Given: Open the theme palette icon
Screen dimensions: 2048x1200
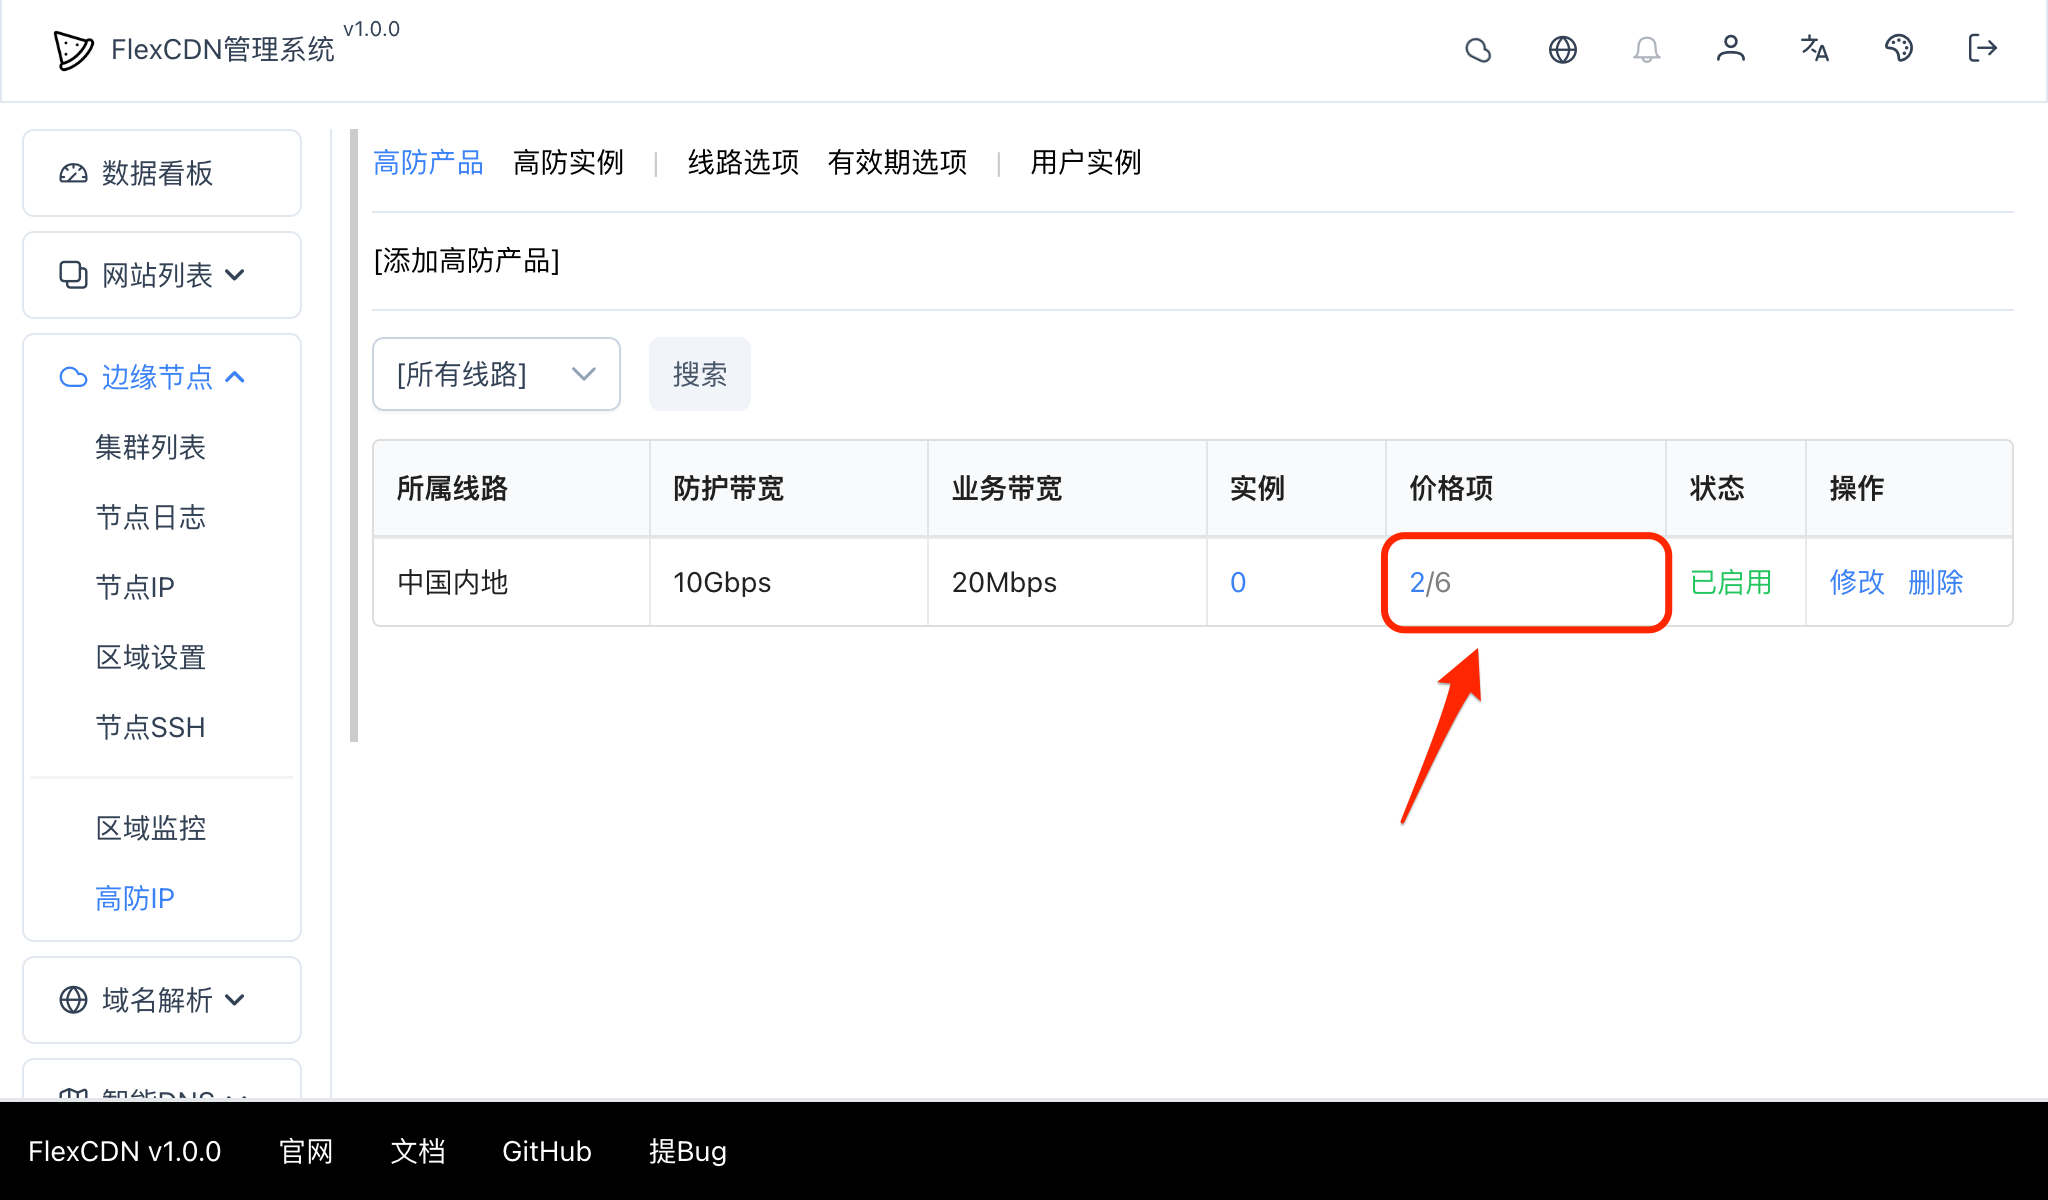Looking at the screenshot, I should click(x=1899, y=49).
